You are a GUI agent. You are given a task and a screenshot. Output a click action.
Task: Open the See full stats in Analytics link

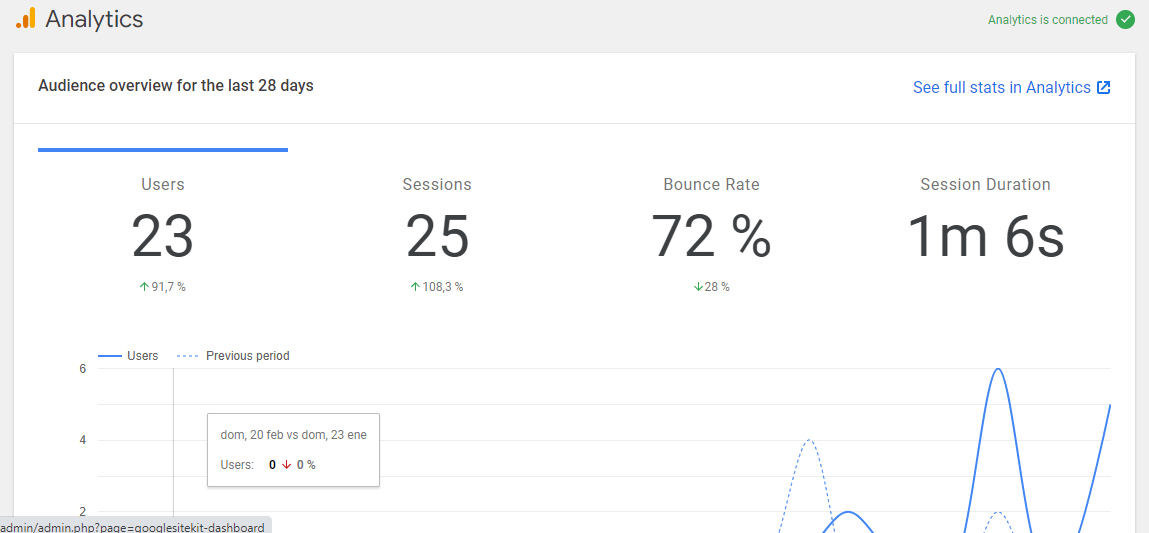pos(1011,87)
